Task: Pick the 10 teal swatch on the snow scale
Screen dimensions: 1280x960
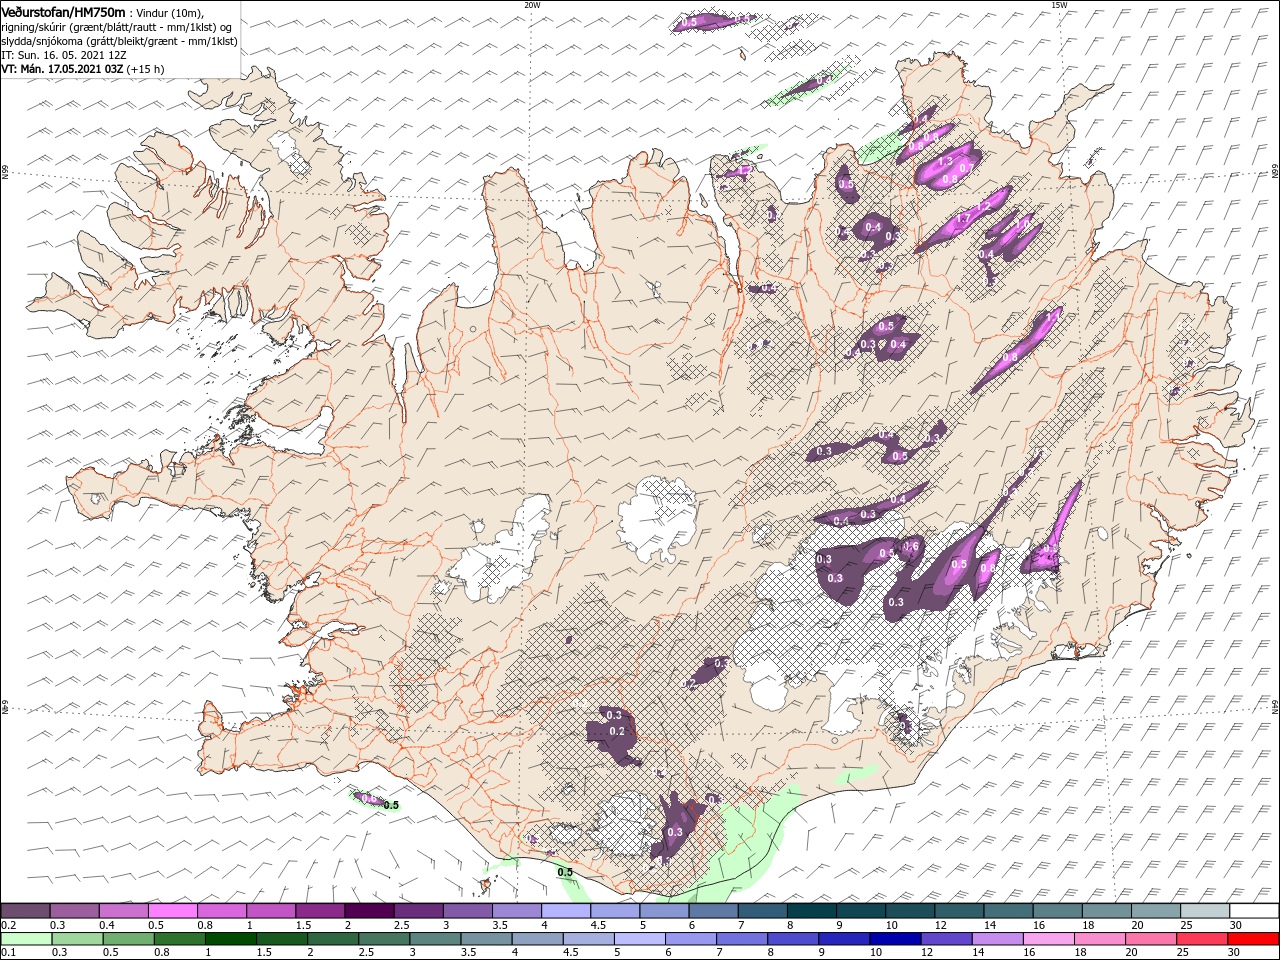Action: coord(910,910)
